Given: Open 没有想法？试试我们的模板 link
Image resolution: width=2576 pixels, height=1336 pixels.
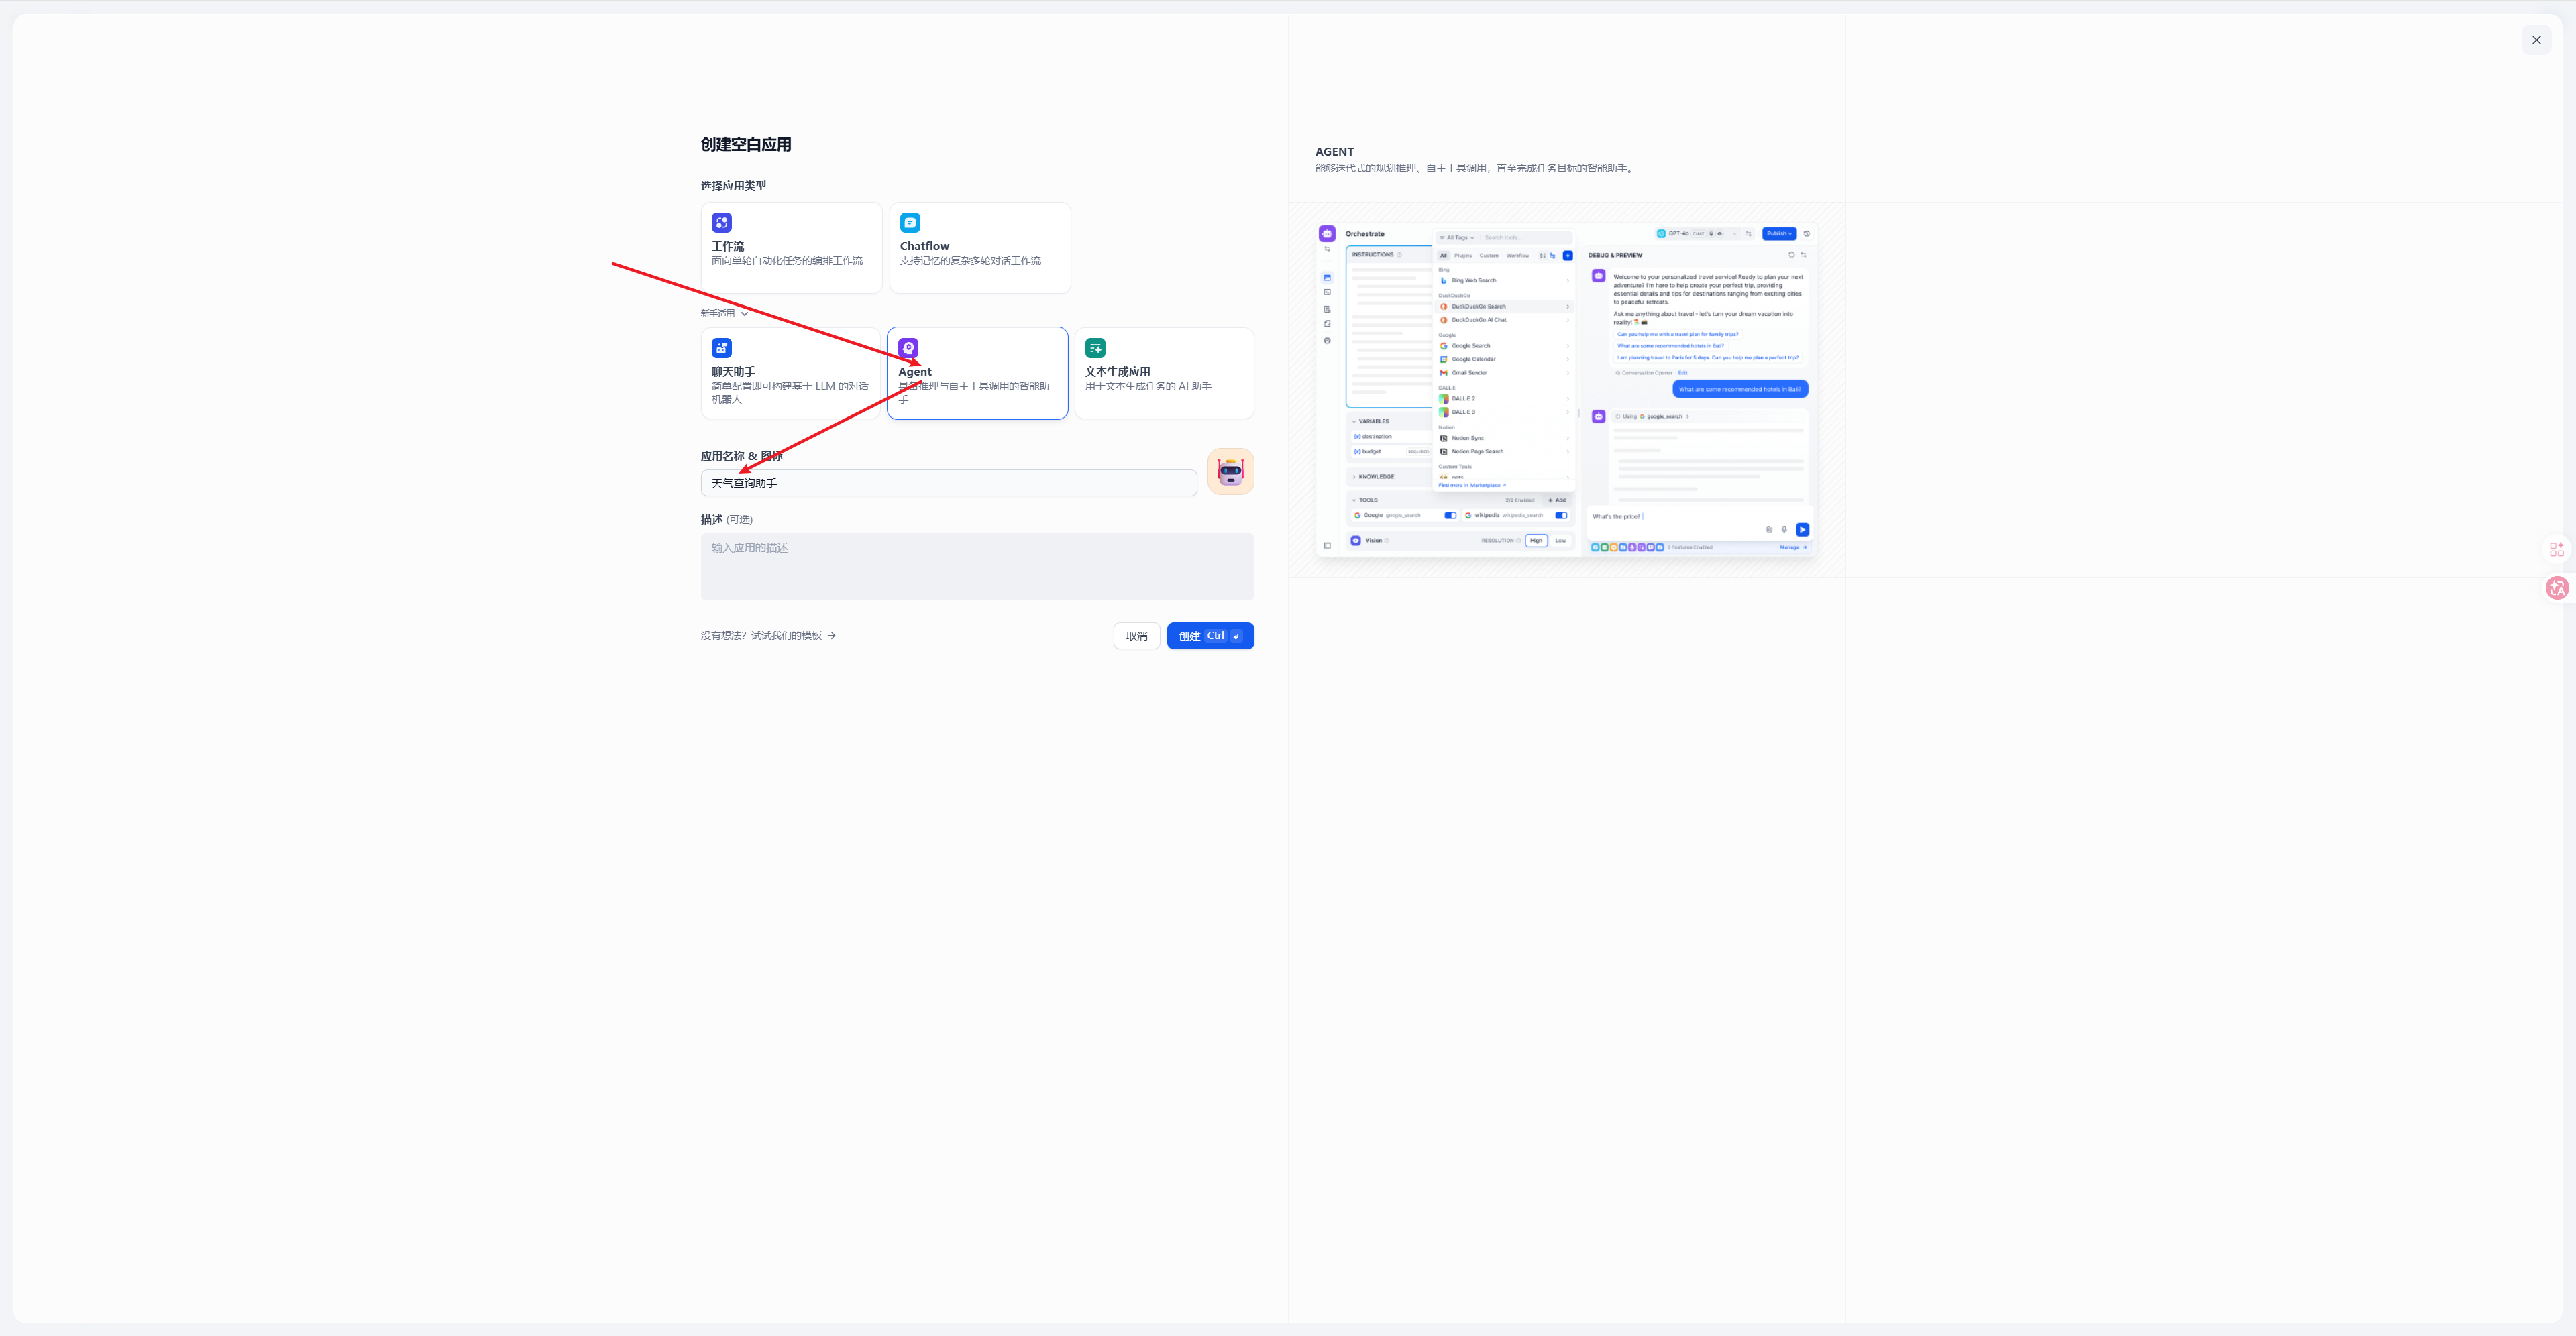Looking at the screenshot, I should (768, 636).
